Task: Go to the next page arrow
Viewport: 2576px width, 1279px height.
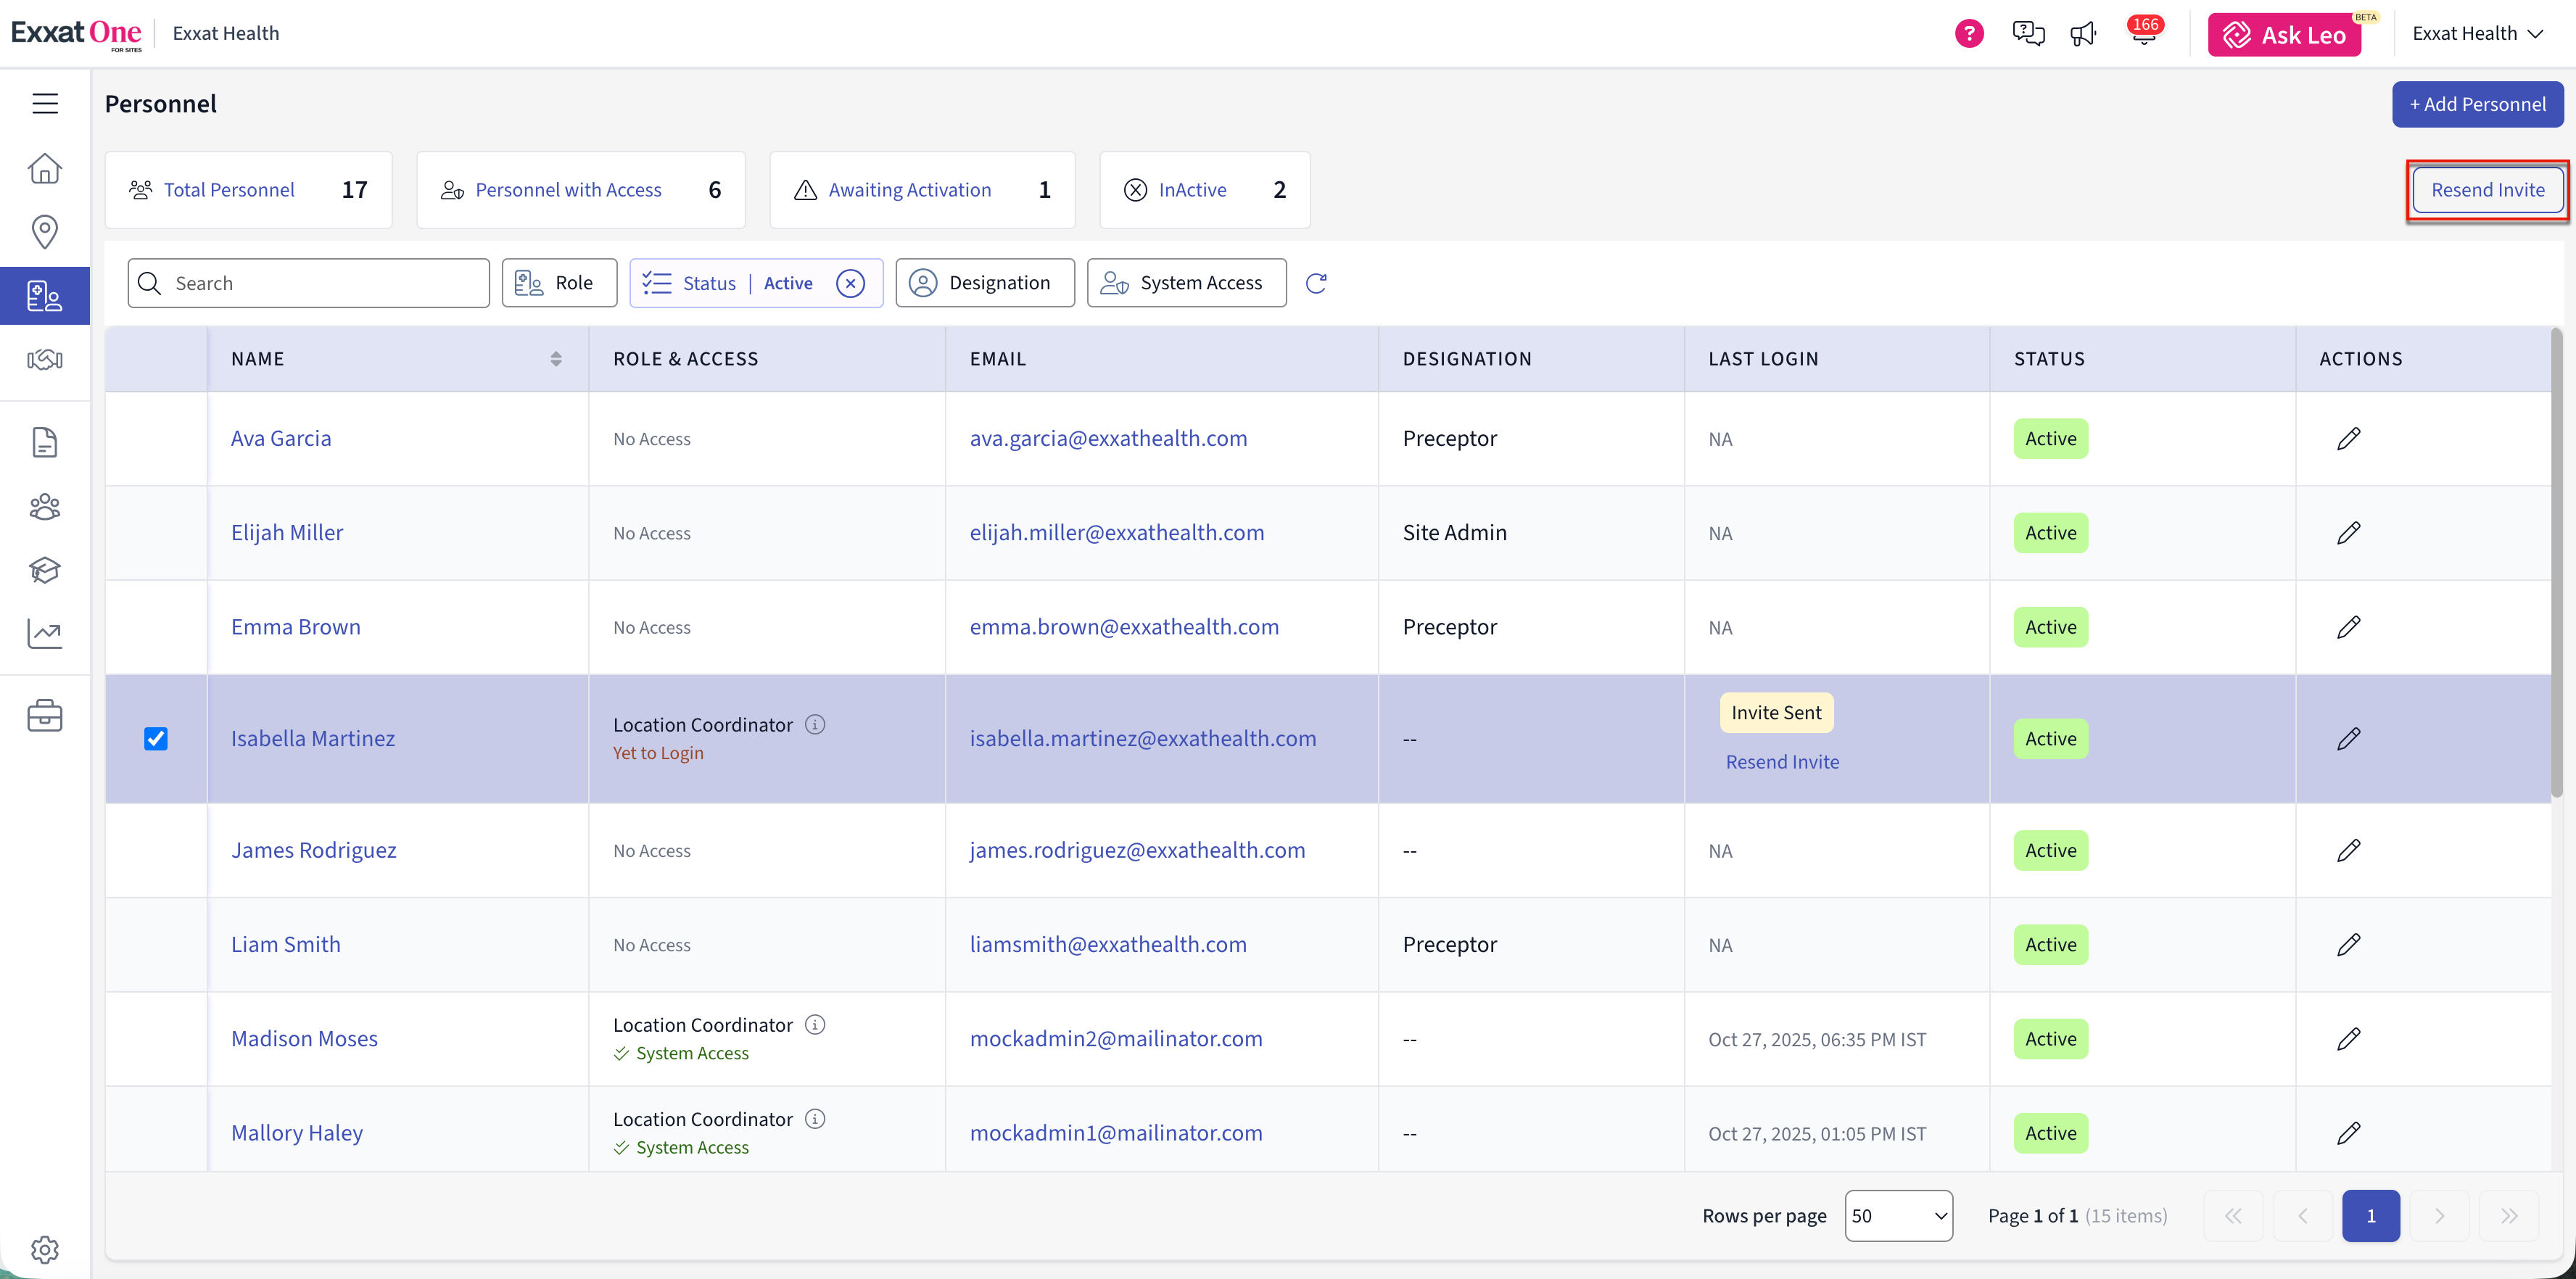Action: click(x=2439, y=1216)
